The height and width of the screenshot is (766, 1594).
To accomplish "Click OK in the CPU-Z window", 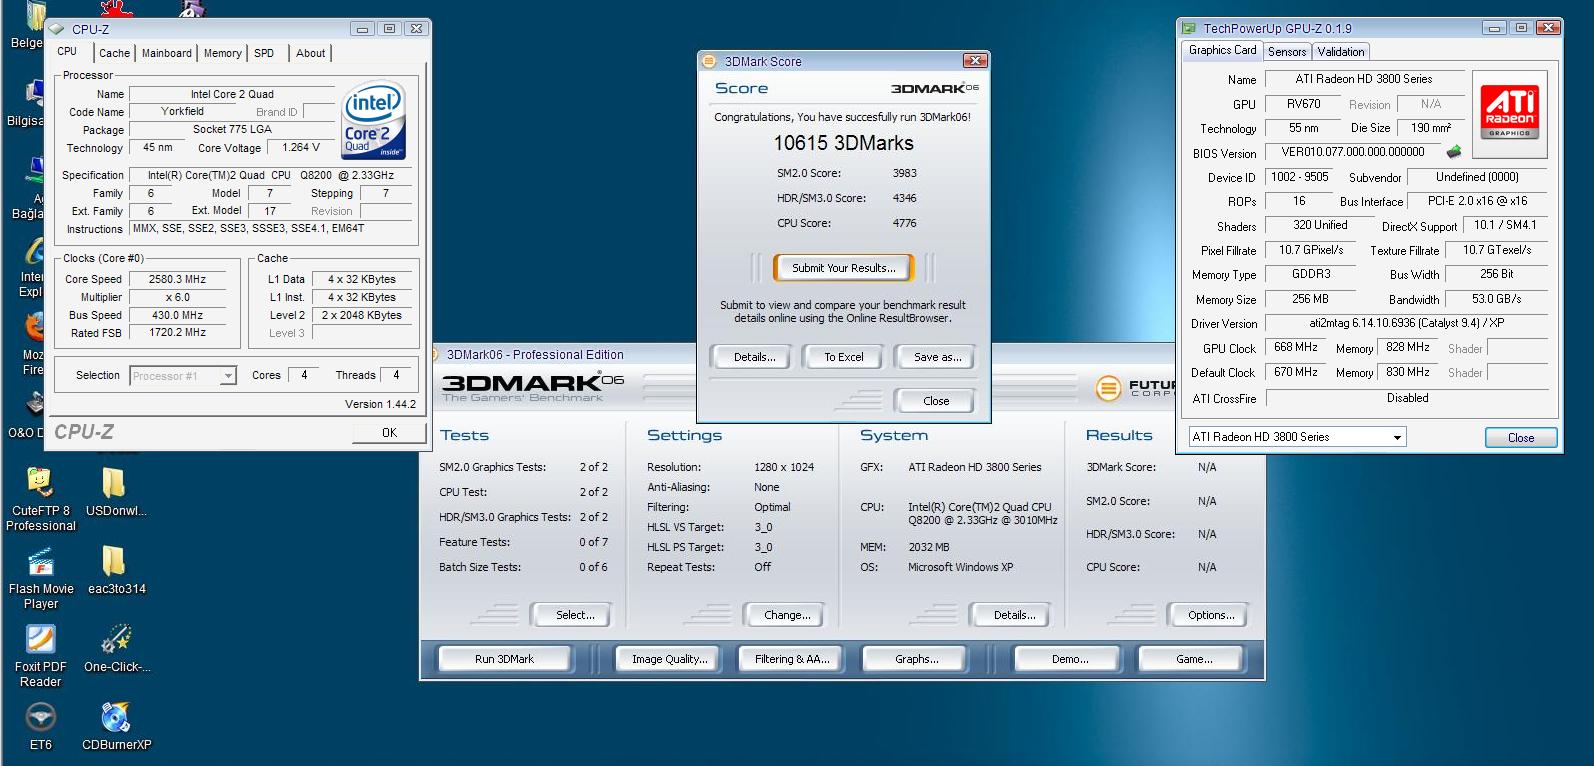I will (389, 433).
